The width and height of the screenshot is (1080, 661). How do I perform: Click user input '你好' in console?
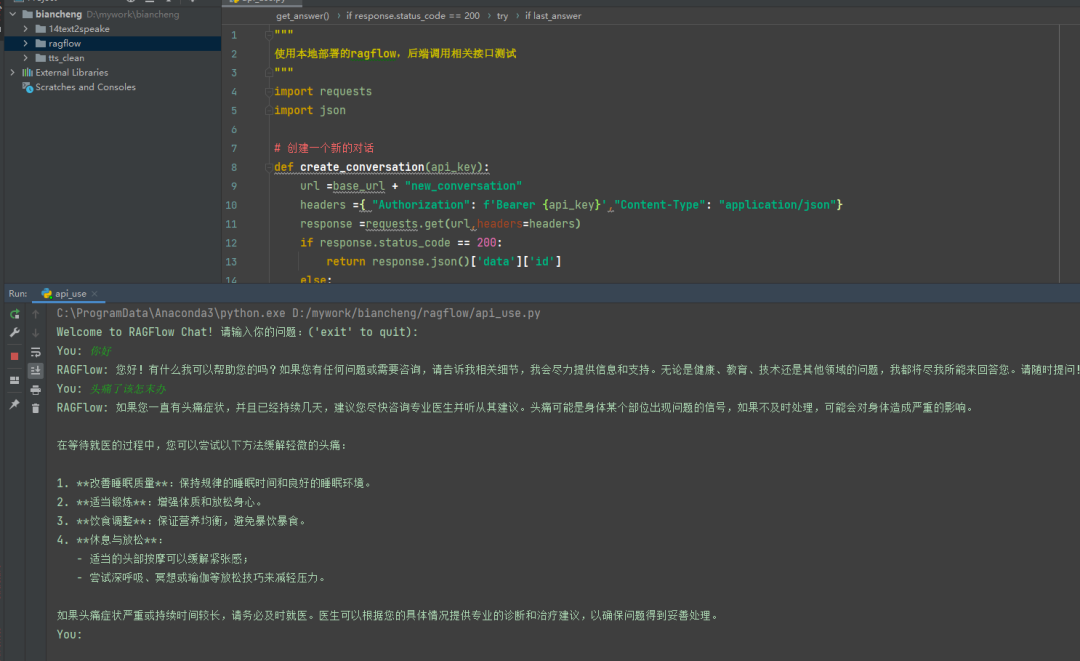[101, 351]
